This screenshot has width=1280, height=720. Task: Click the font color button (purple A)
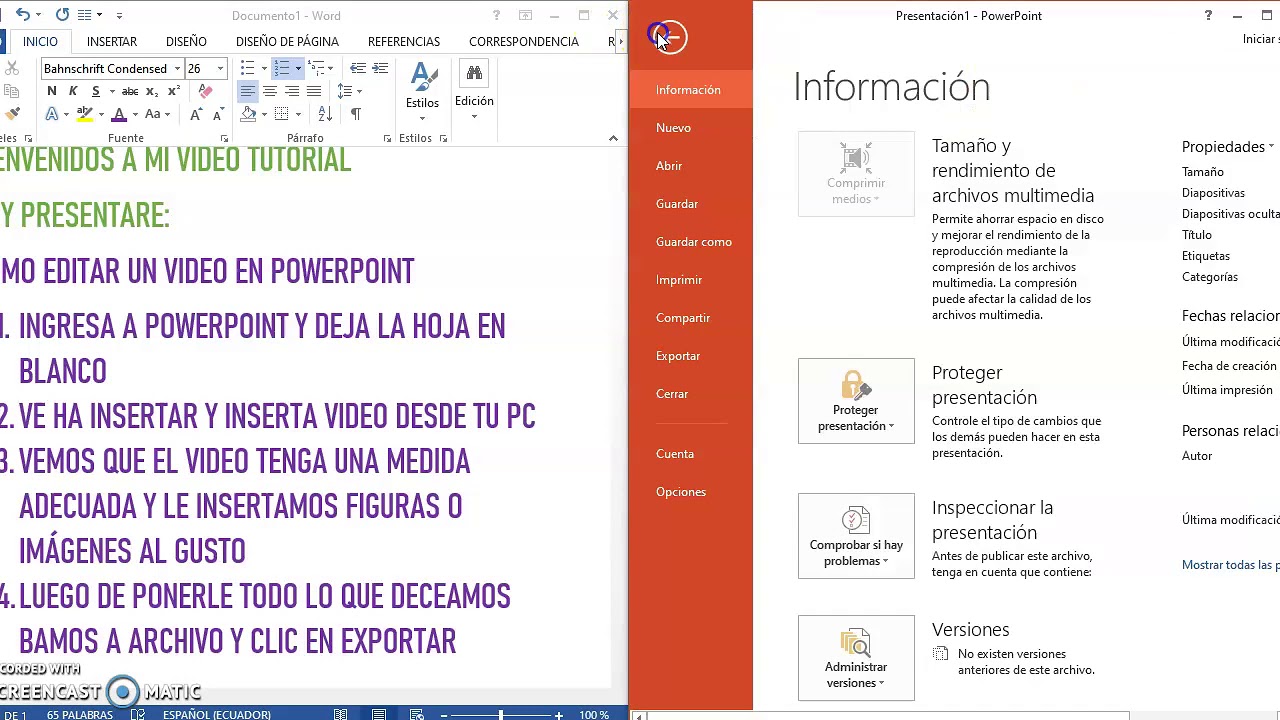click(119, 114)
